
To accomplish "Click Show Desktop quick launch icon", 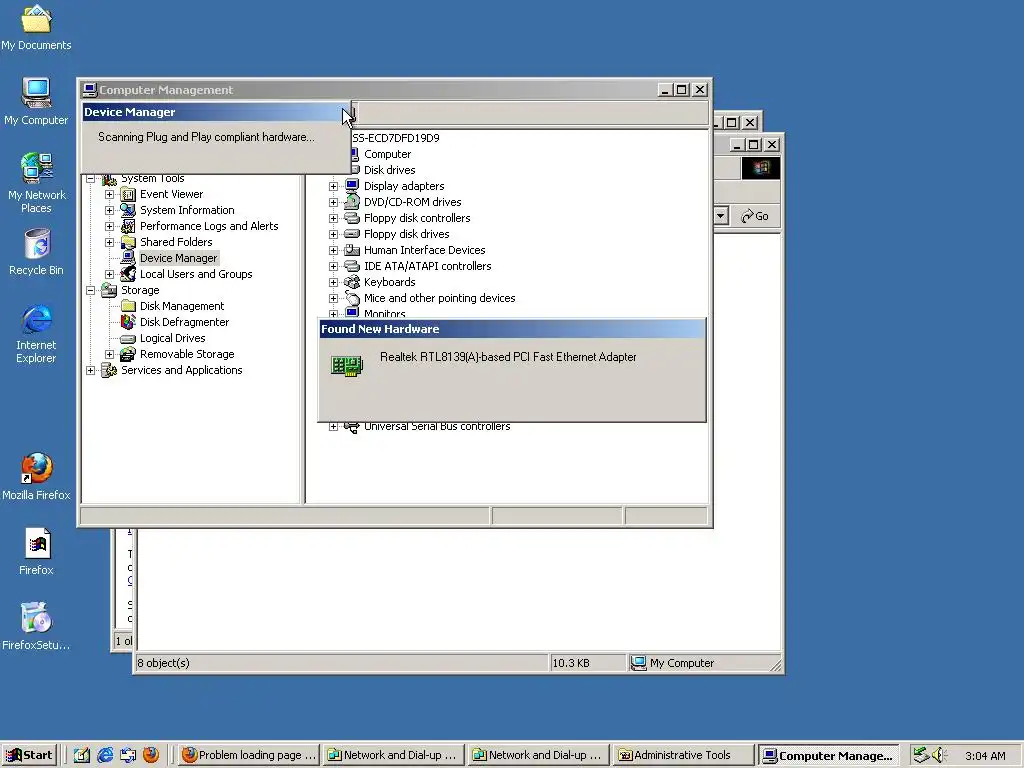I will 82,755.
